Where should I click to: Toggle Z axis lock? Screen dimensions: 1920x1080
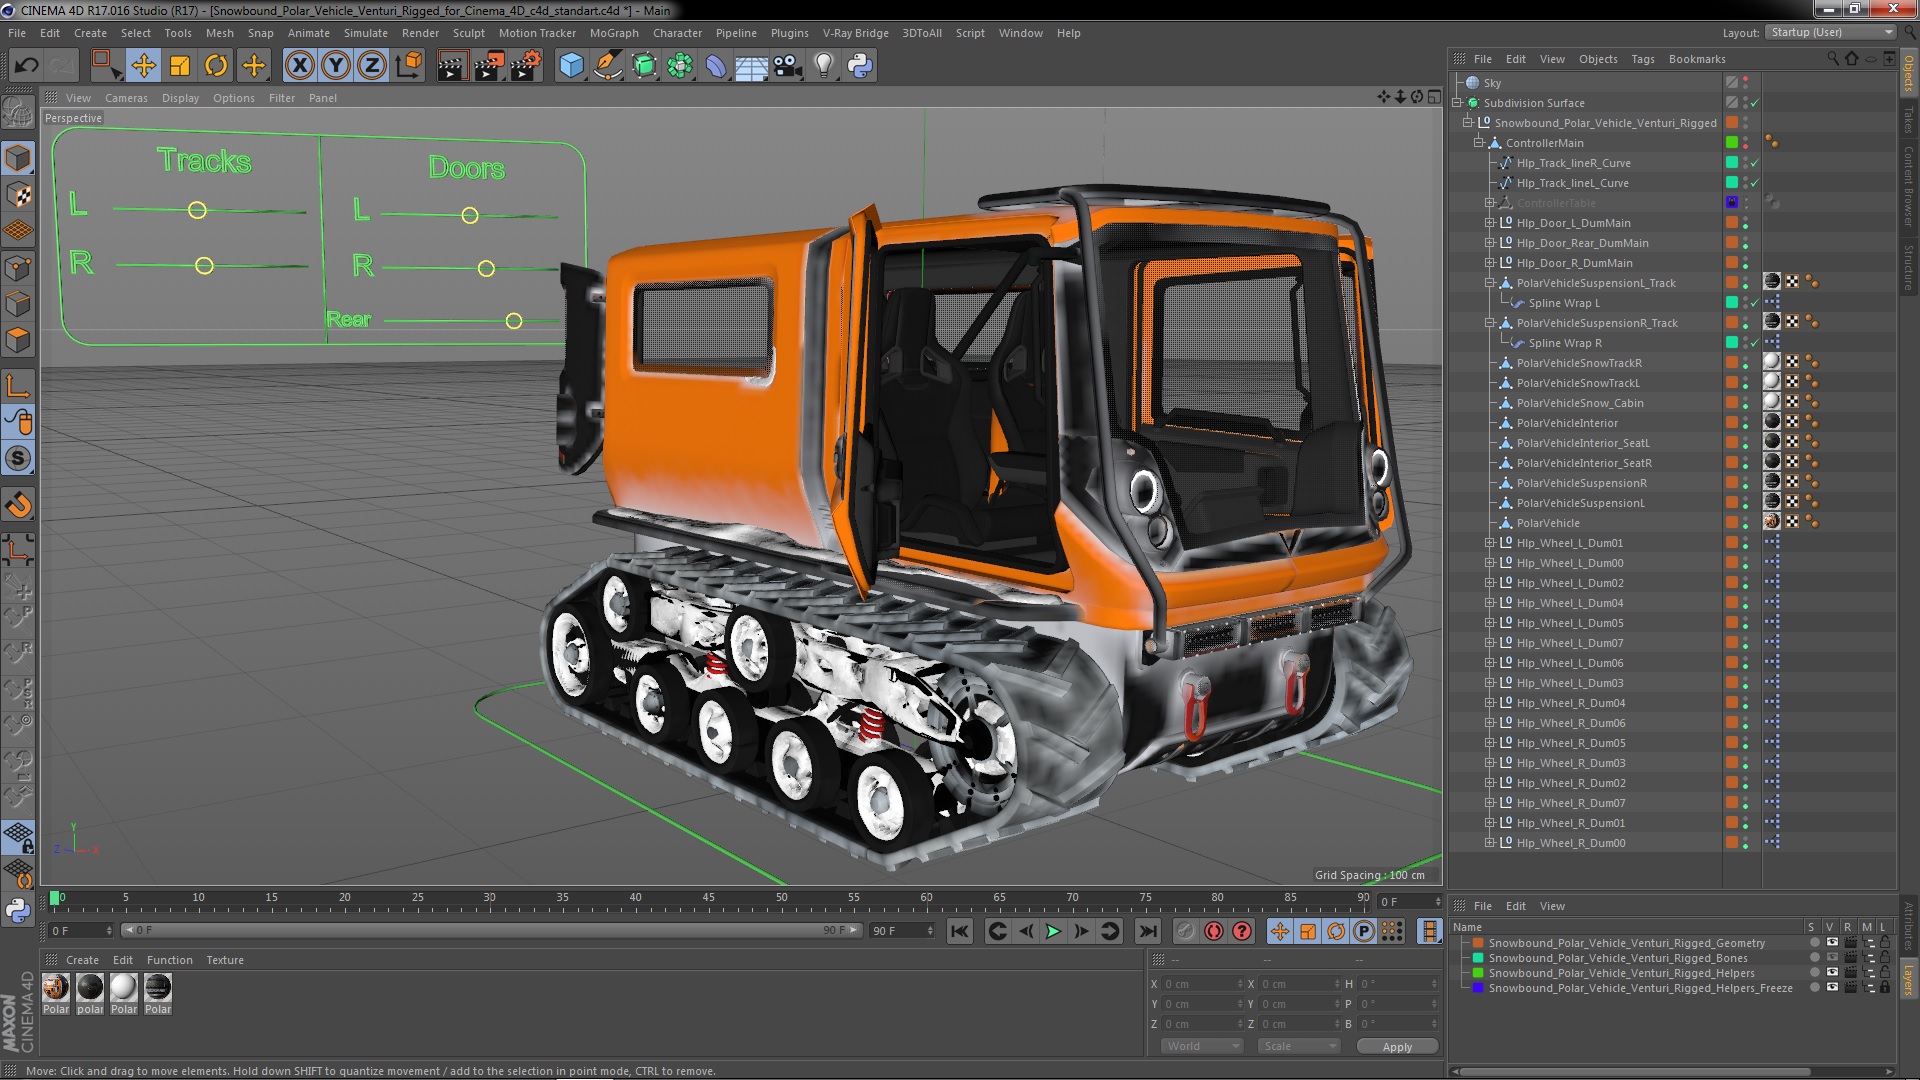(x=372, y=66)
